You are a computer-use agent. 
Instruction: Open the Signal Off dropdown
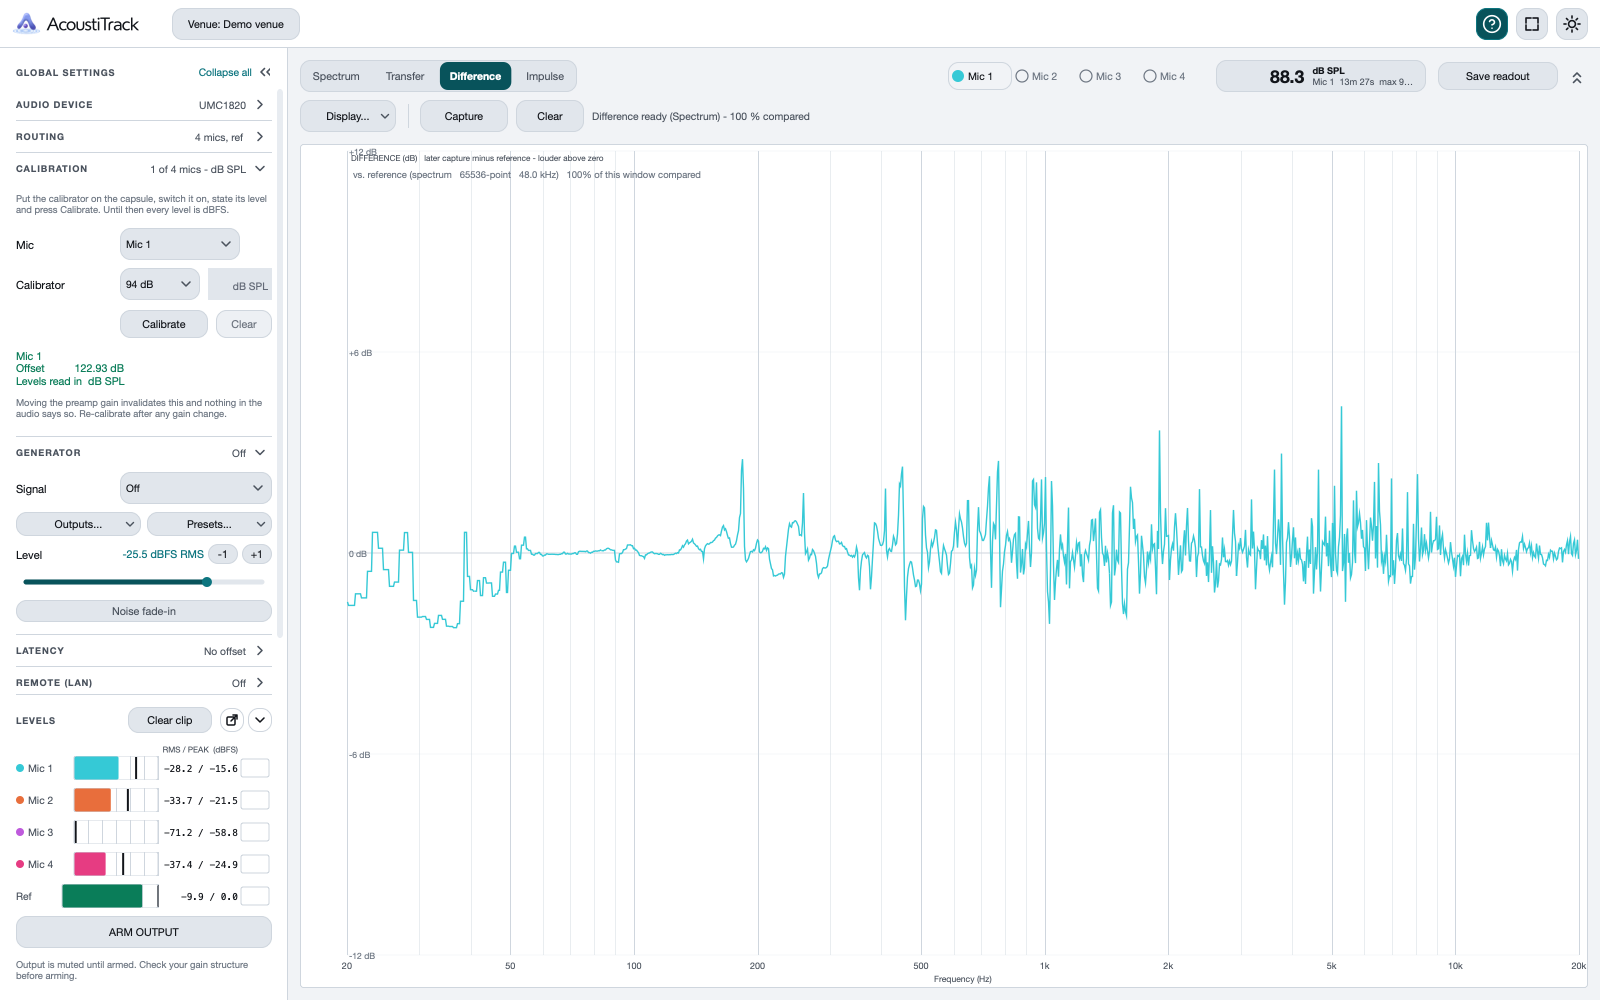[x=196, y=488]
